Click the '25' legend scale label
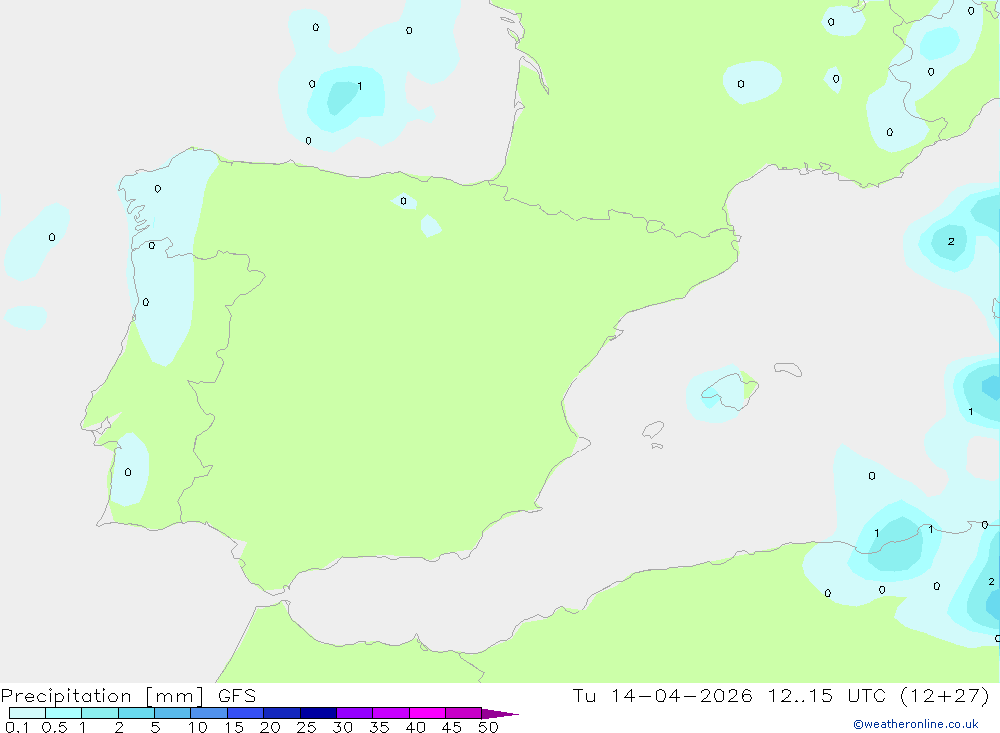 [306, 727]
